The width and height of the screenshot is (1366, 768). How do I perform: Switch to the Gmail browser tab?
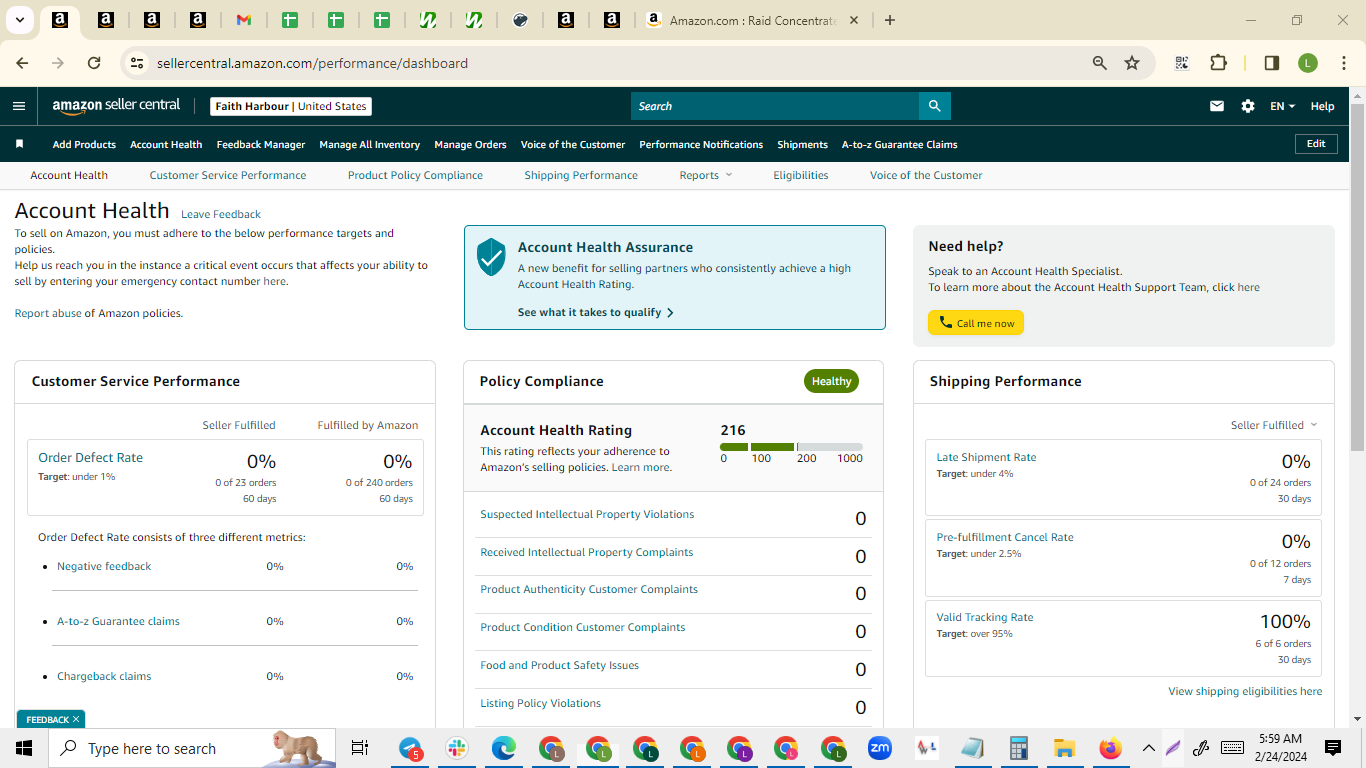tap(244, 20)
